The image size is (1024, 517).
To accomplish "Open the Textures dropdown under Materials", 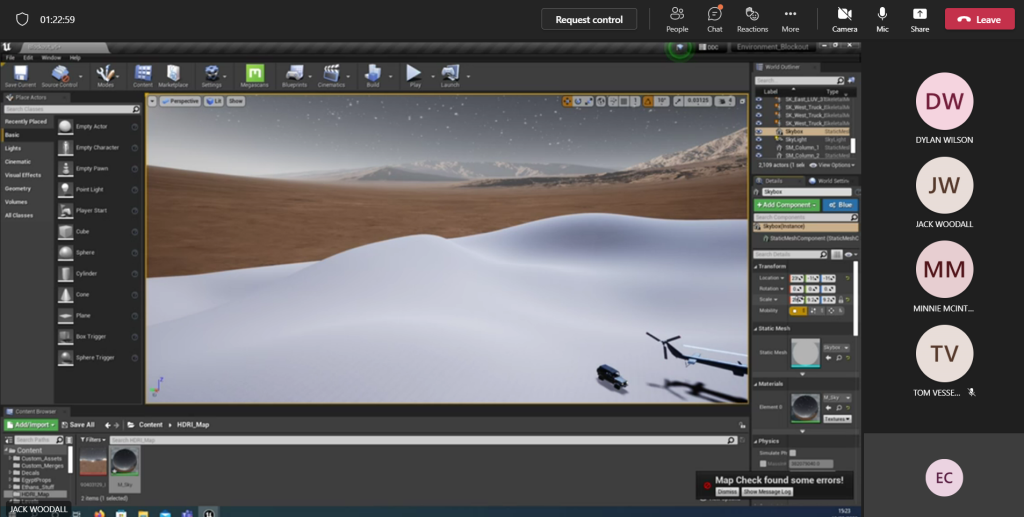I will (837, 419).
